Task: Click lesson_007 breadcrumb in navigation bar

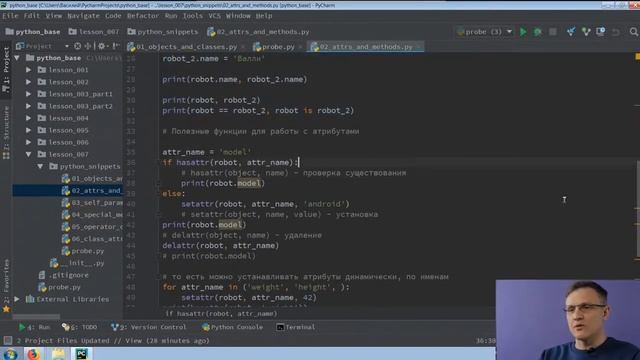Action: point(94,32)
